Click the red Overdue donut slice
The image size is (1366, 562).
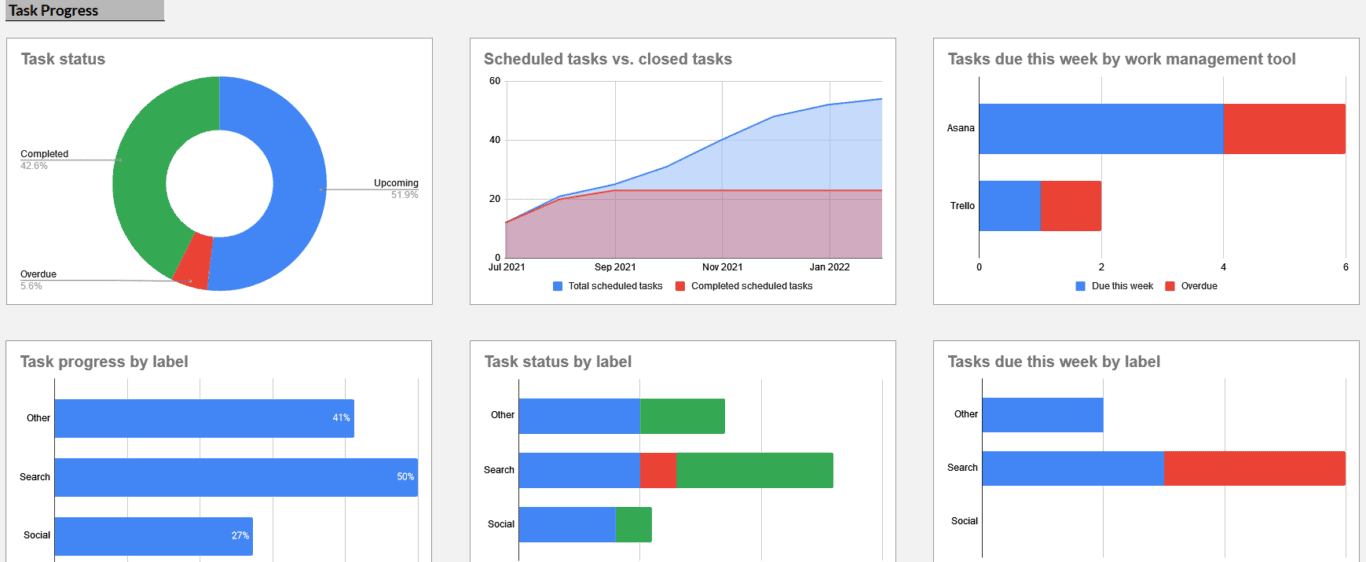[x=192, y=269]
